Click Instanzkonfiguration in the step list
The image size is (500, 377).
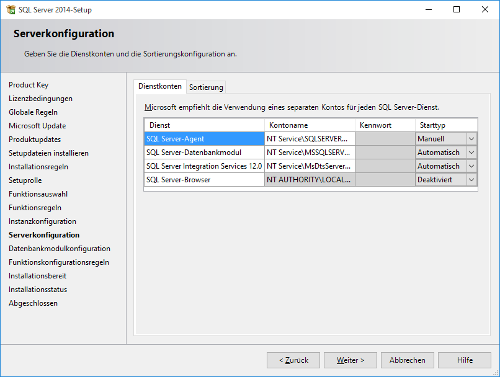pyautogui.click(x=42, y=221)
